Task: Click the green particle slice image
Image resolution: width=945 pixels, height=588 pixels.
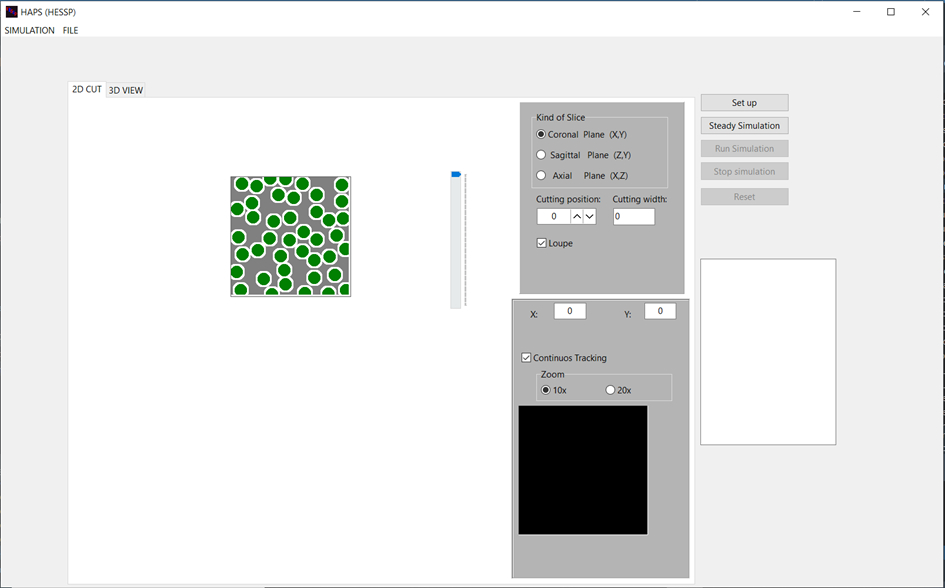Action: click(290, 236)
